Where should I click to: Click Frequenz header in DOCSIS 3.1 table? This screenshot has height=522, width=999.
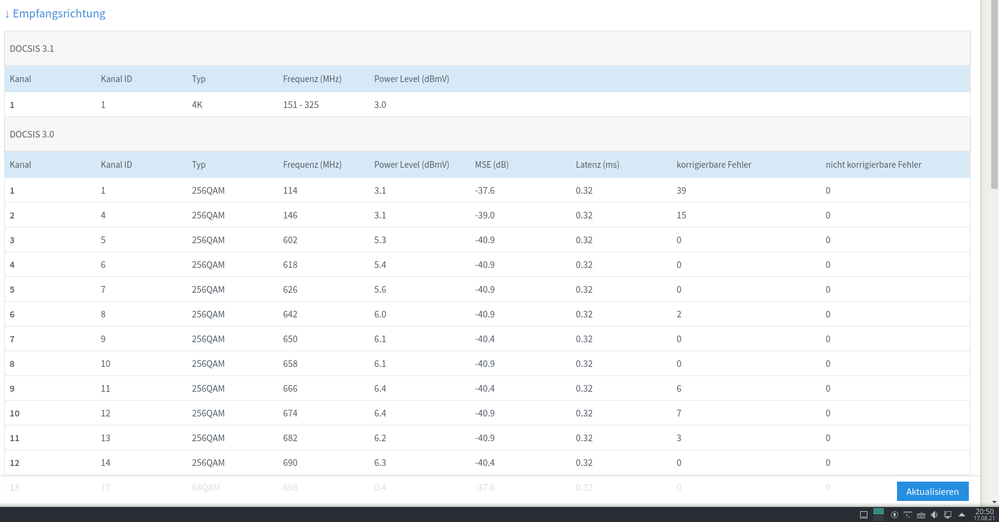point(312,79)
